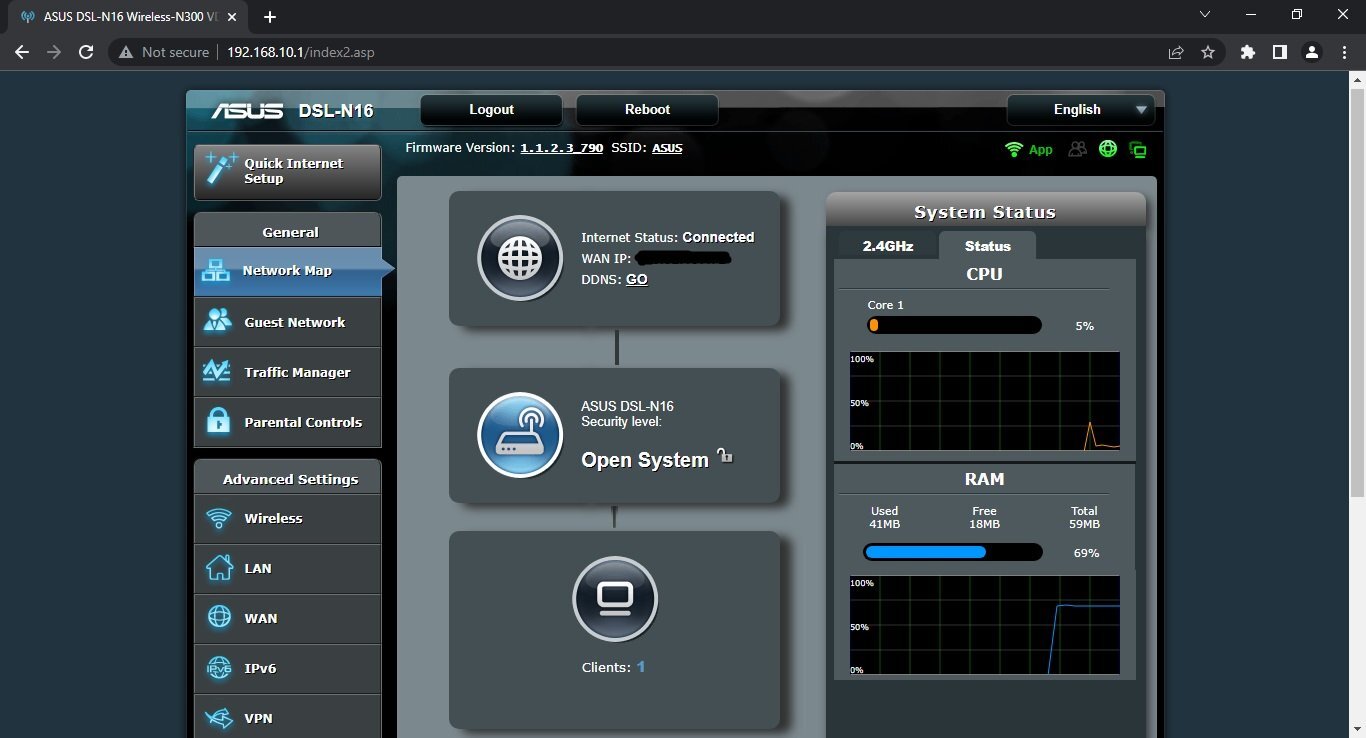This screenshot has width=1366, height=738.
Task: Open the Clients computer icon
Action: (615, 599)
